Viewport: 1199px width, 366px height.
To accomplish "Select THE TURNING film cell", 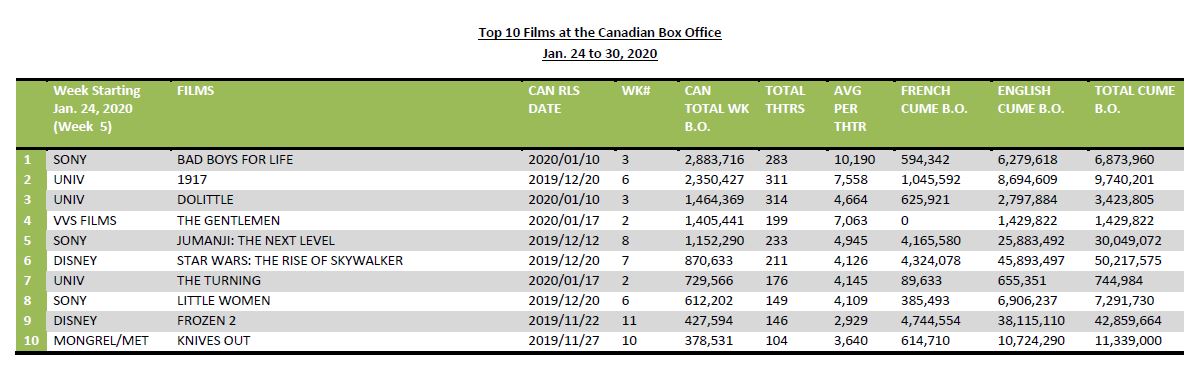I will (219, 280).
